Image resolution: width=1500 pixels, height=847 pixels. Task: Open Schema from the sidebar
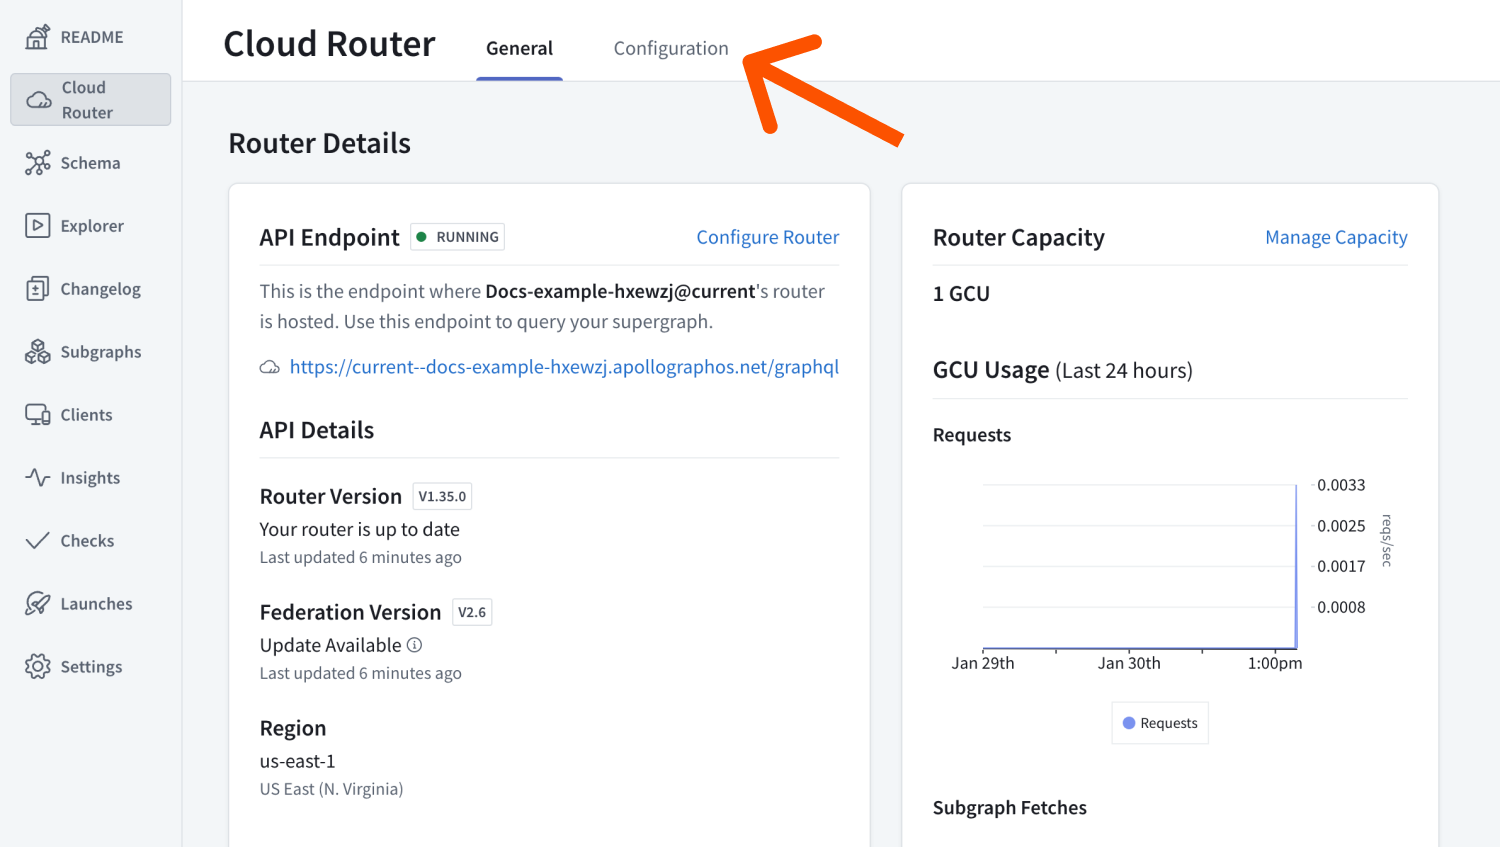37,162
